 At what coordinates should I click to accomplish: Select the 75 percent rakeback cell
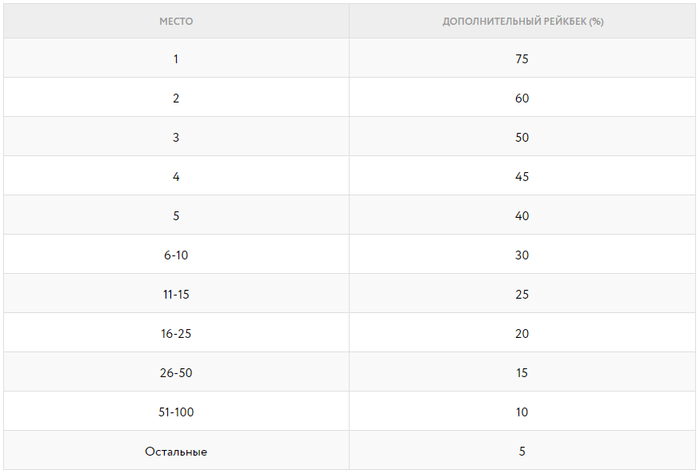point(522,58)
